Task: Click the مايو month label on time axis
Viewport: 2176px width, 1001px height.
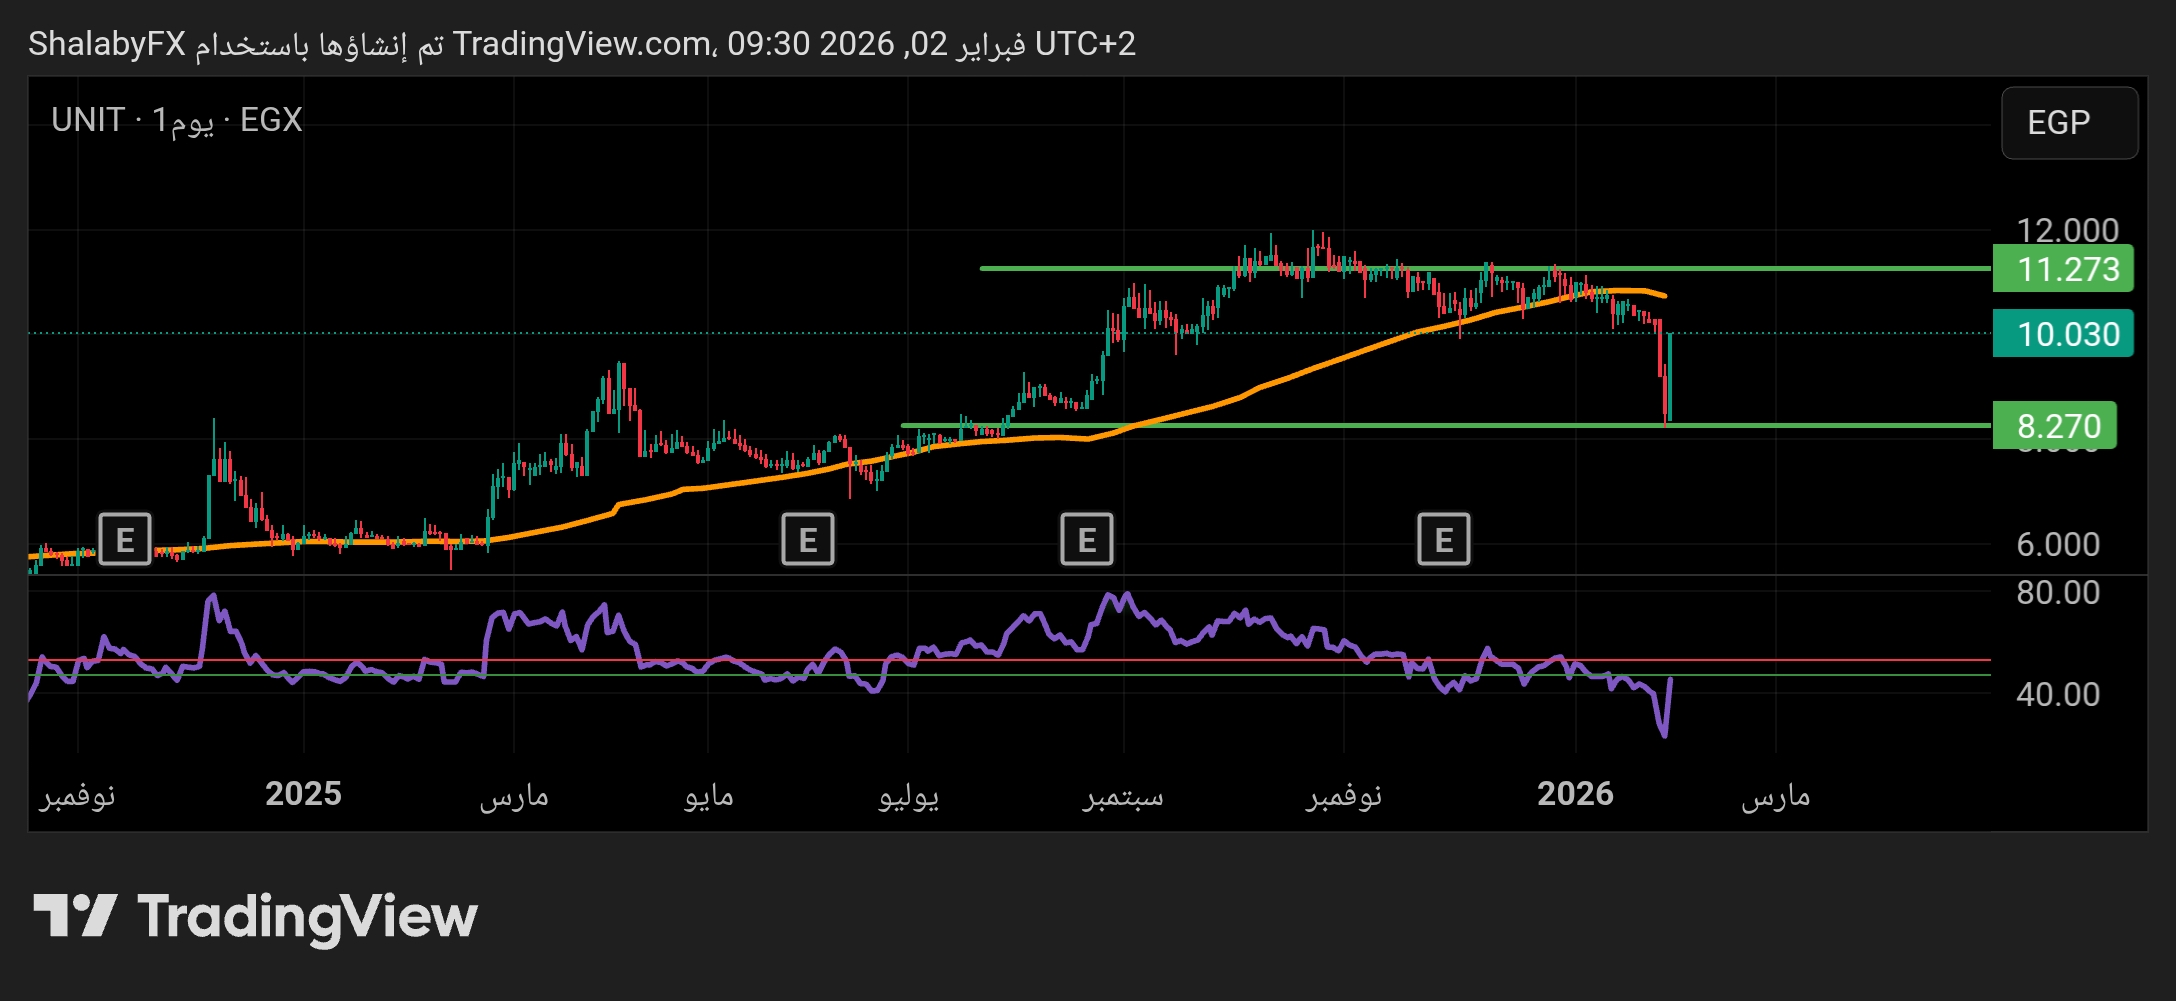Action: click(709, 796)
